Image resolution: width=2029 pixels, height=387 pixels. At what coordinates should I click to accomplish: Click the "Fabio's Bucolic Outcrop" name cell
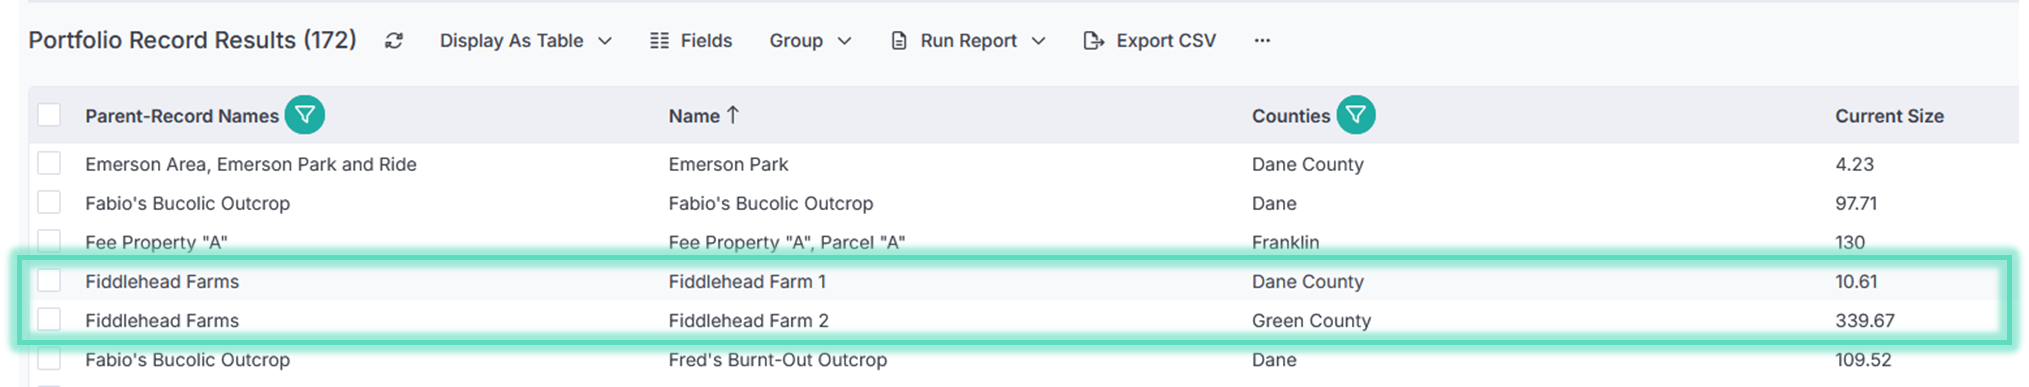pyautogui.click(x=771, y=203)
